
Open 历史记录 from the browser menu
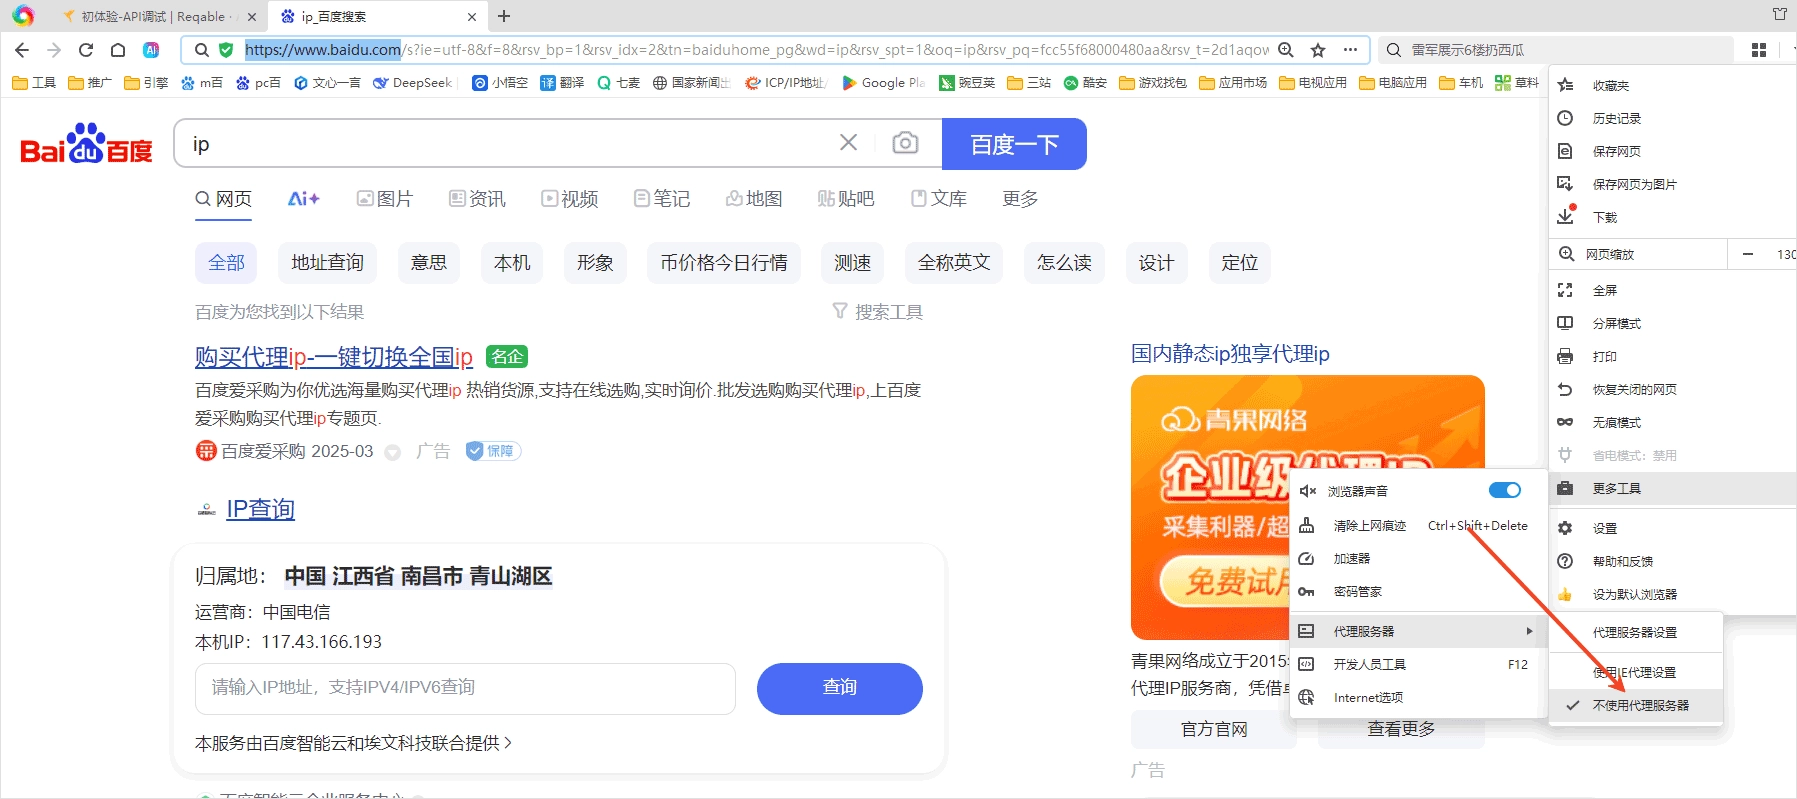click(1616, 118)
